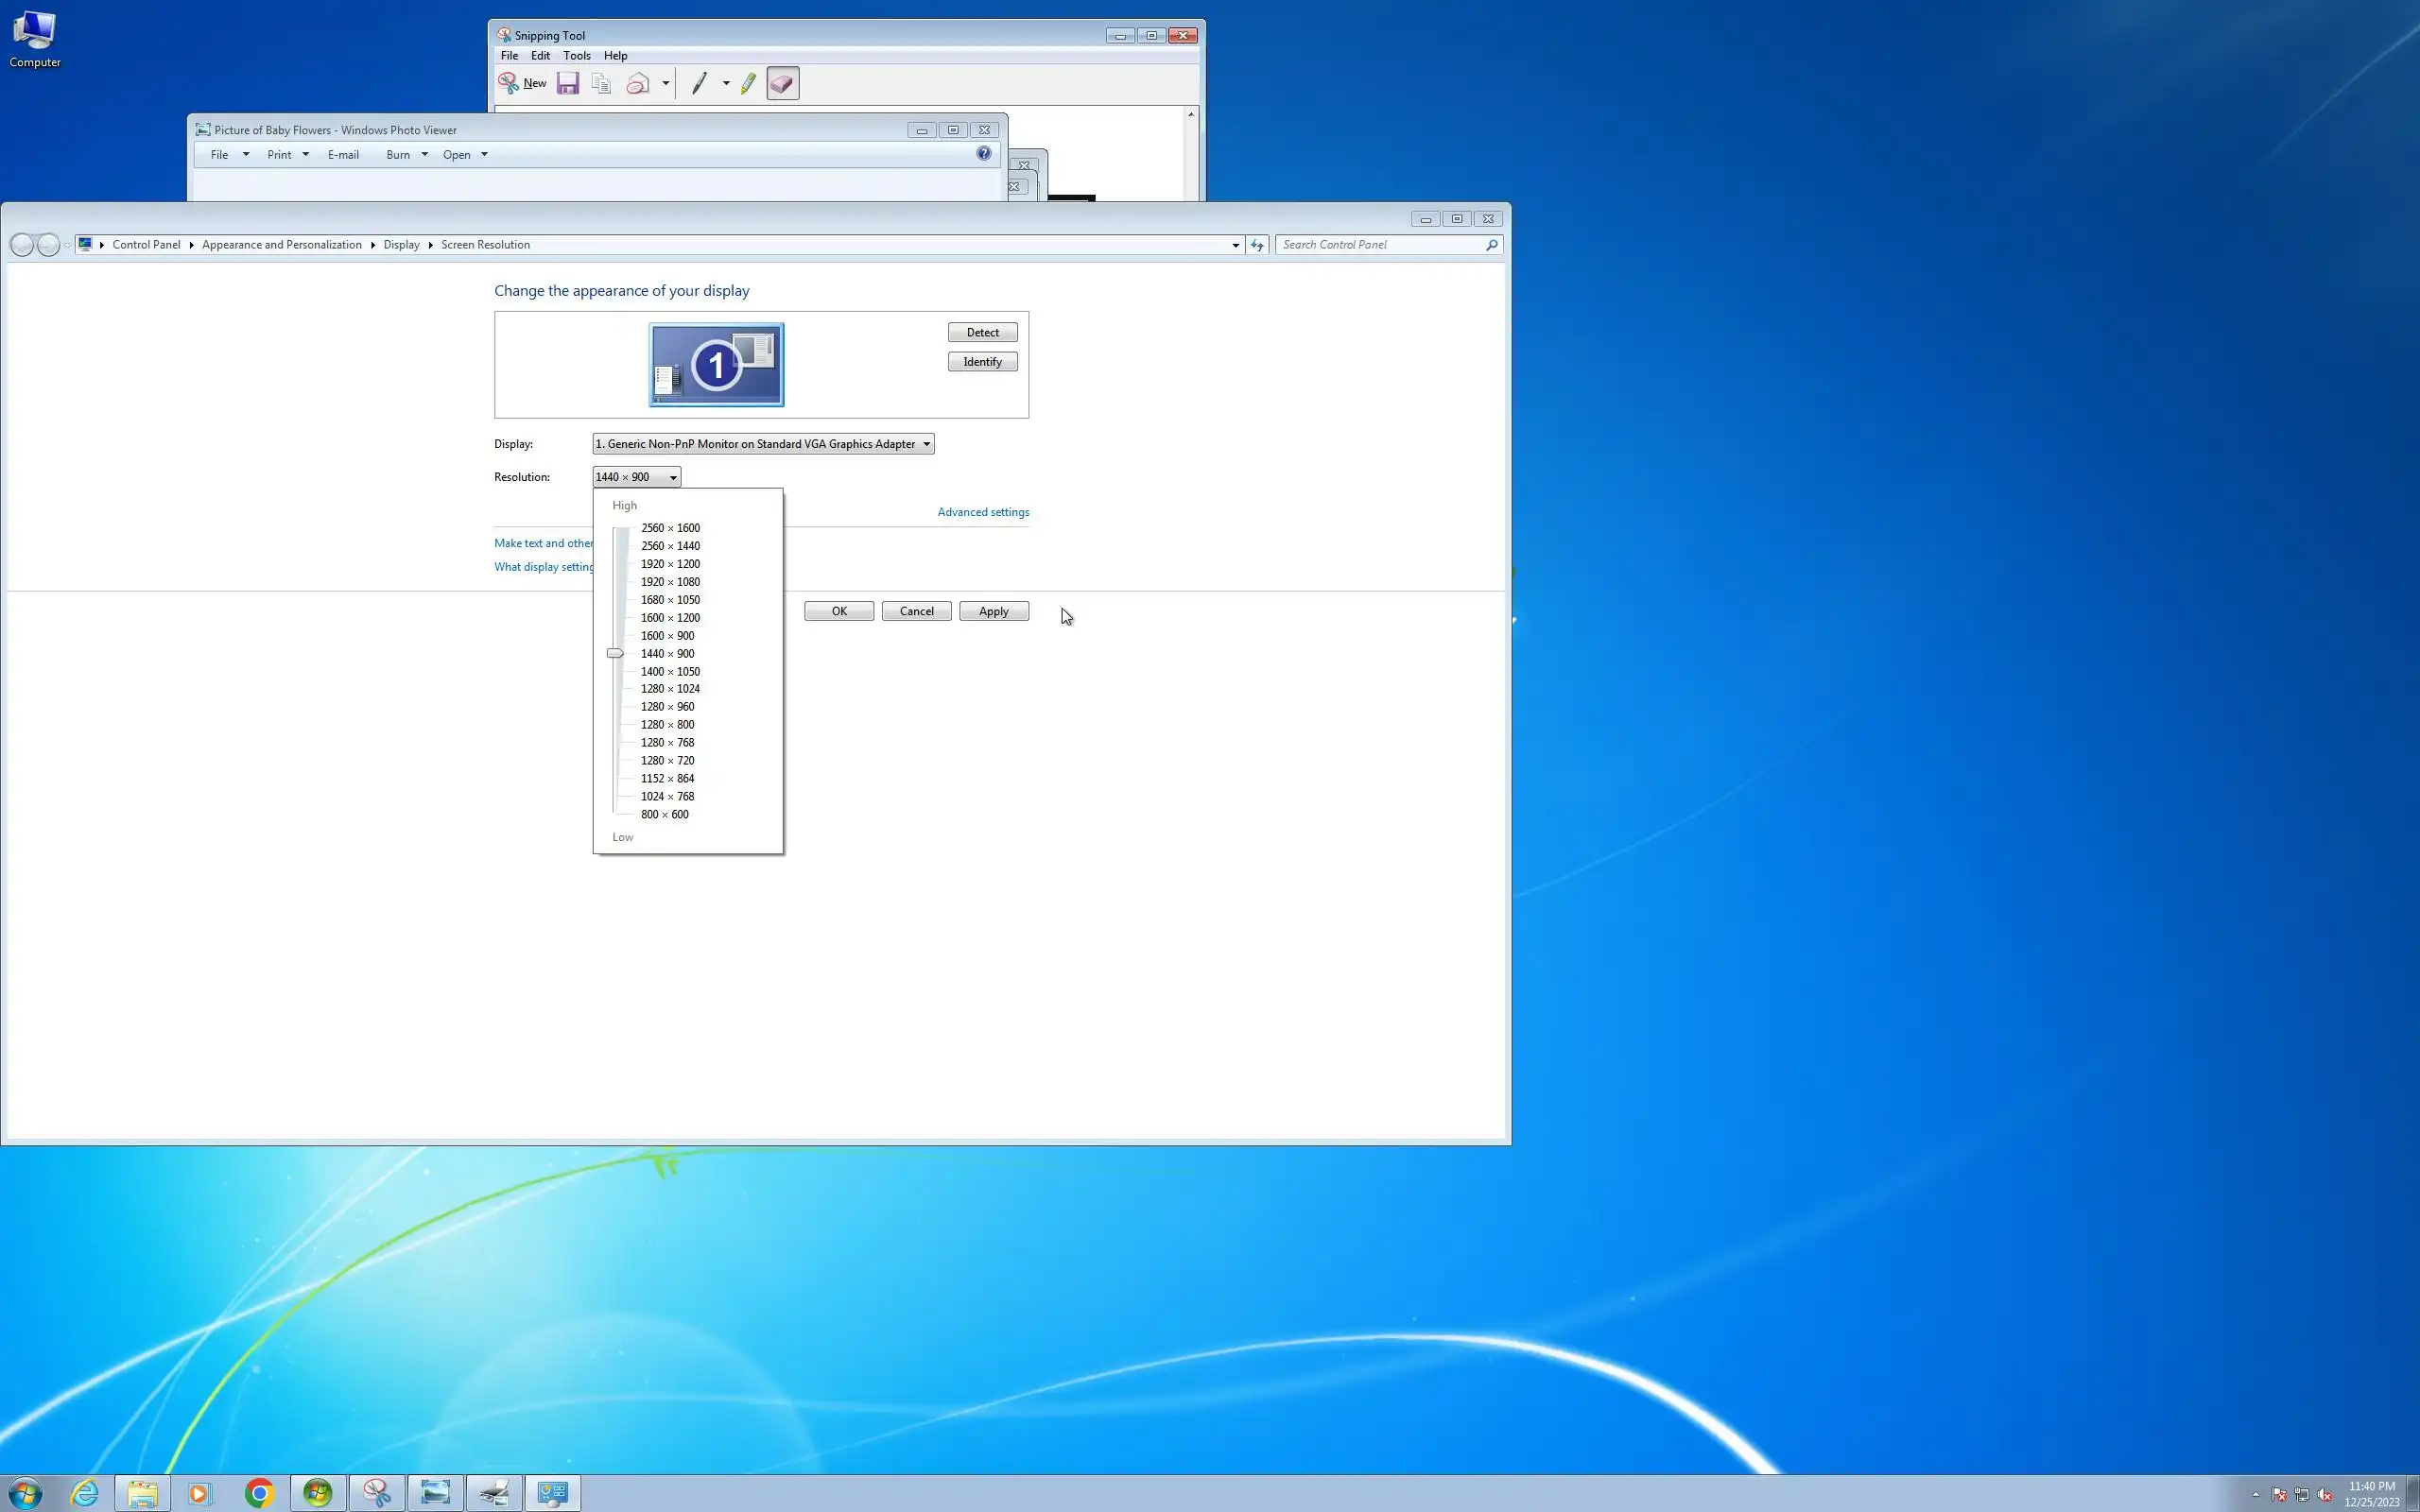The height and width of the screenshot is (1512, 2420).
Task: Select the yellow Highlighter tool
Action: tap(748, 84)
